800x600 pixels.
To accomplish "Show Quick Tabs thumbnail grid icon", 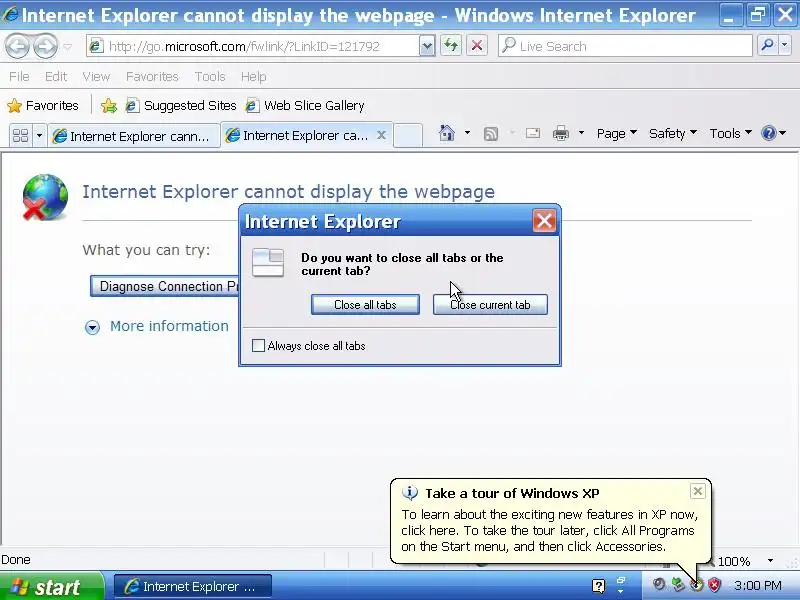I will (x=20, y=136).
